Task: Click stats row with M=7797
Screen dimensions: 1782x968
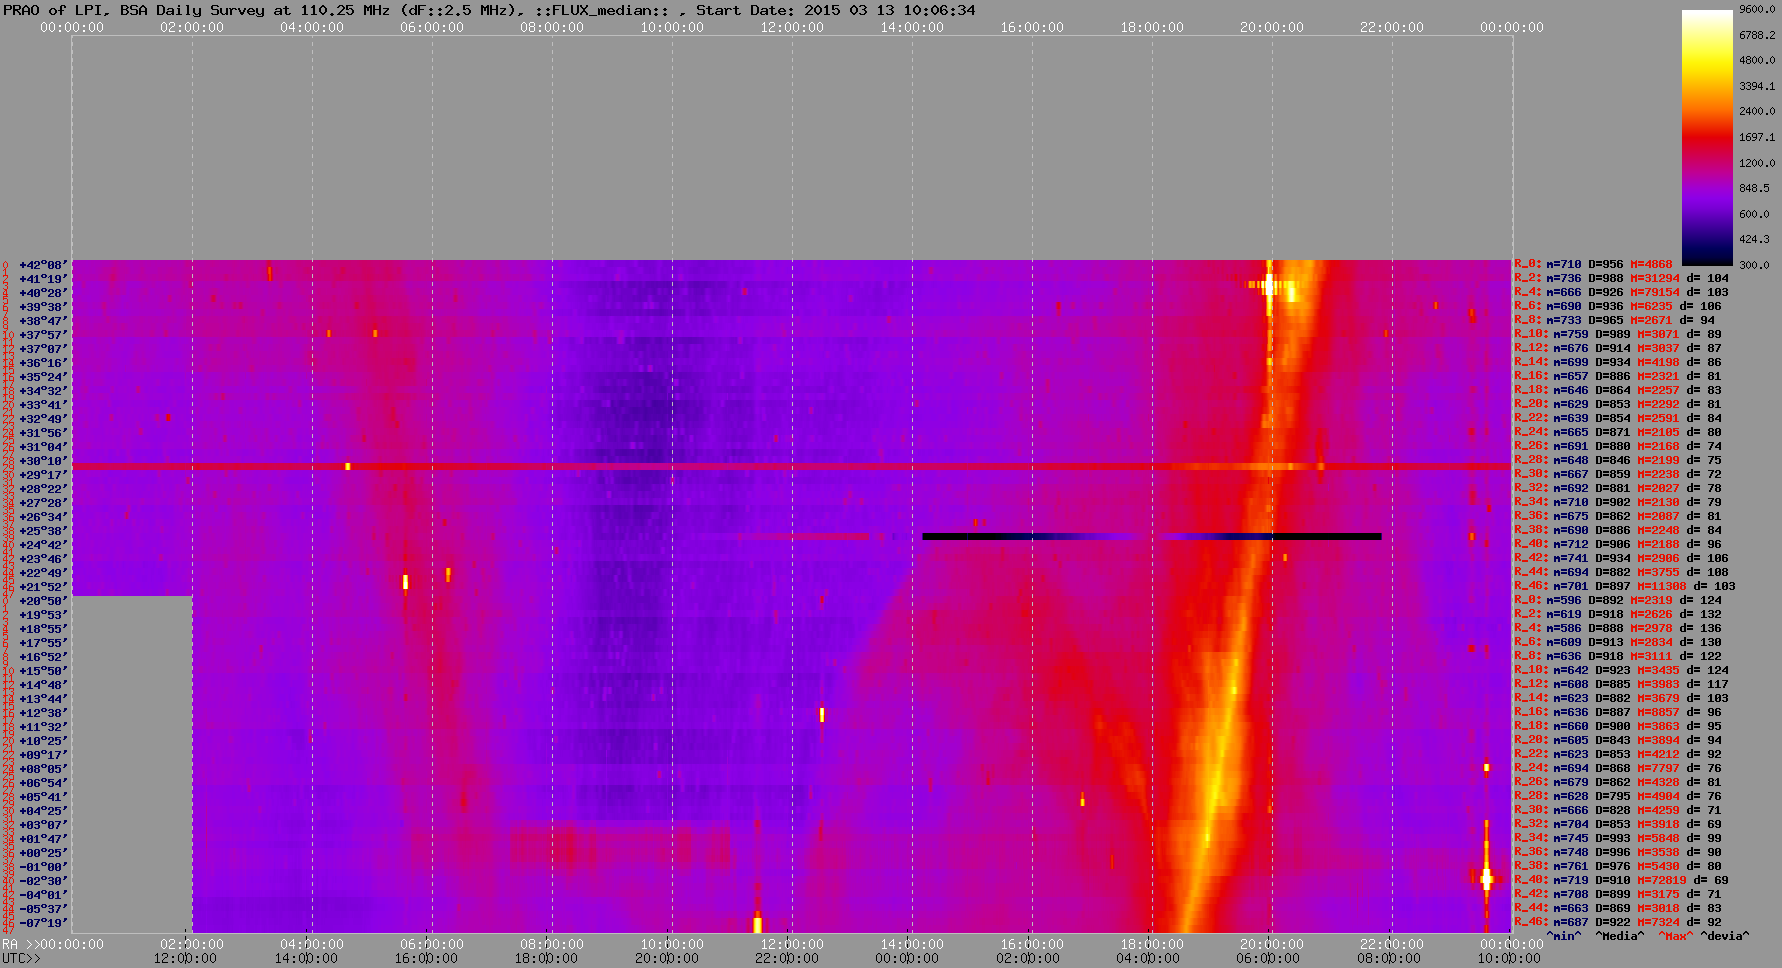Action: pos(1618,769)
